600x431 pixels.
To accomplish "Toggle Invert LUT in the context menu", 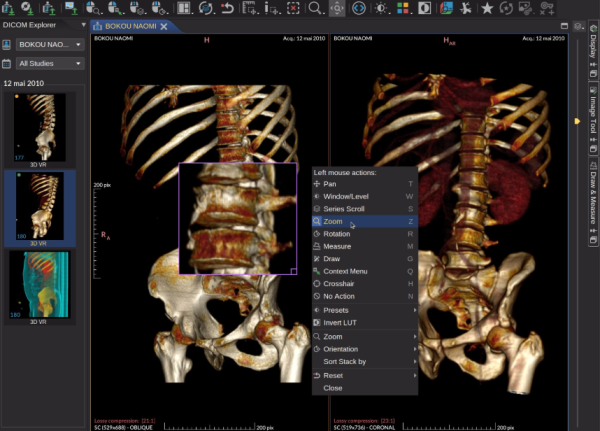I will coord(365,323).
